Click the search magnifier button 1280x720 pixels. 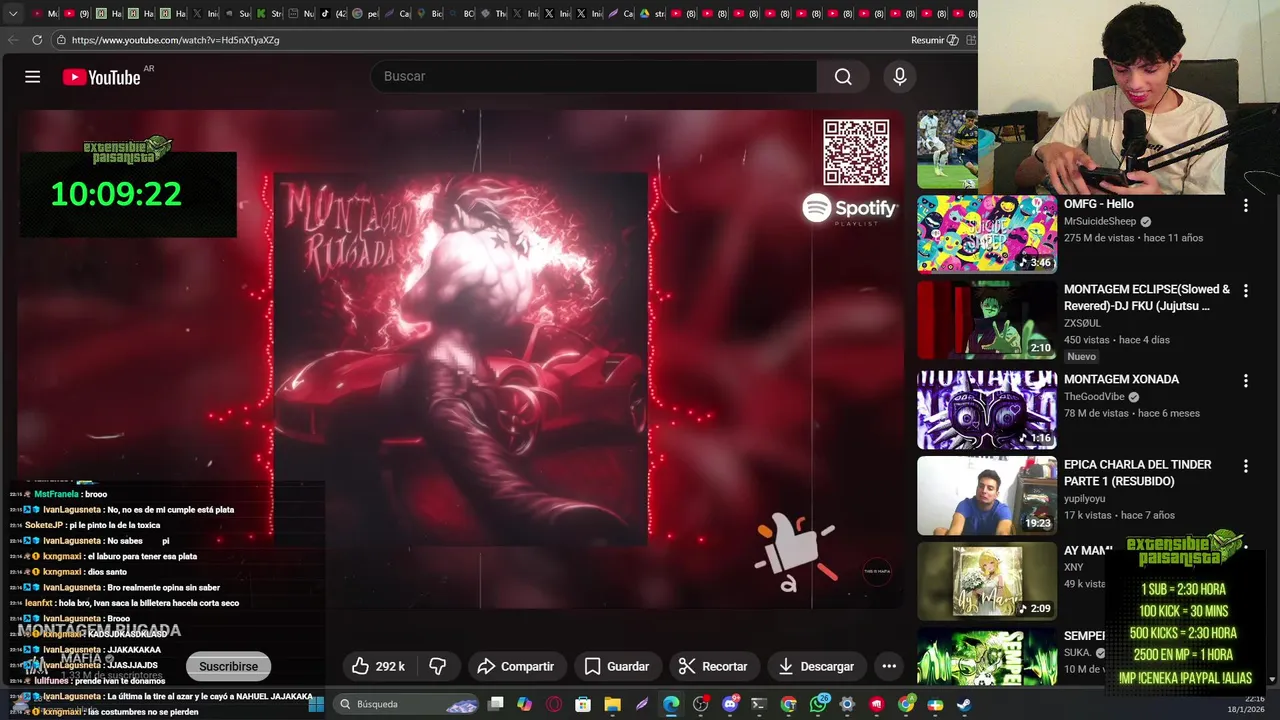coord(843,77)
